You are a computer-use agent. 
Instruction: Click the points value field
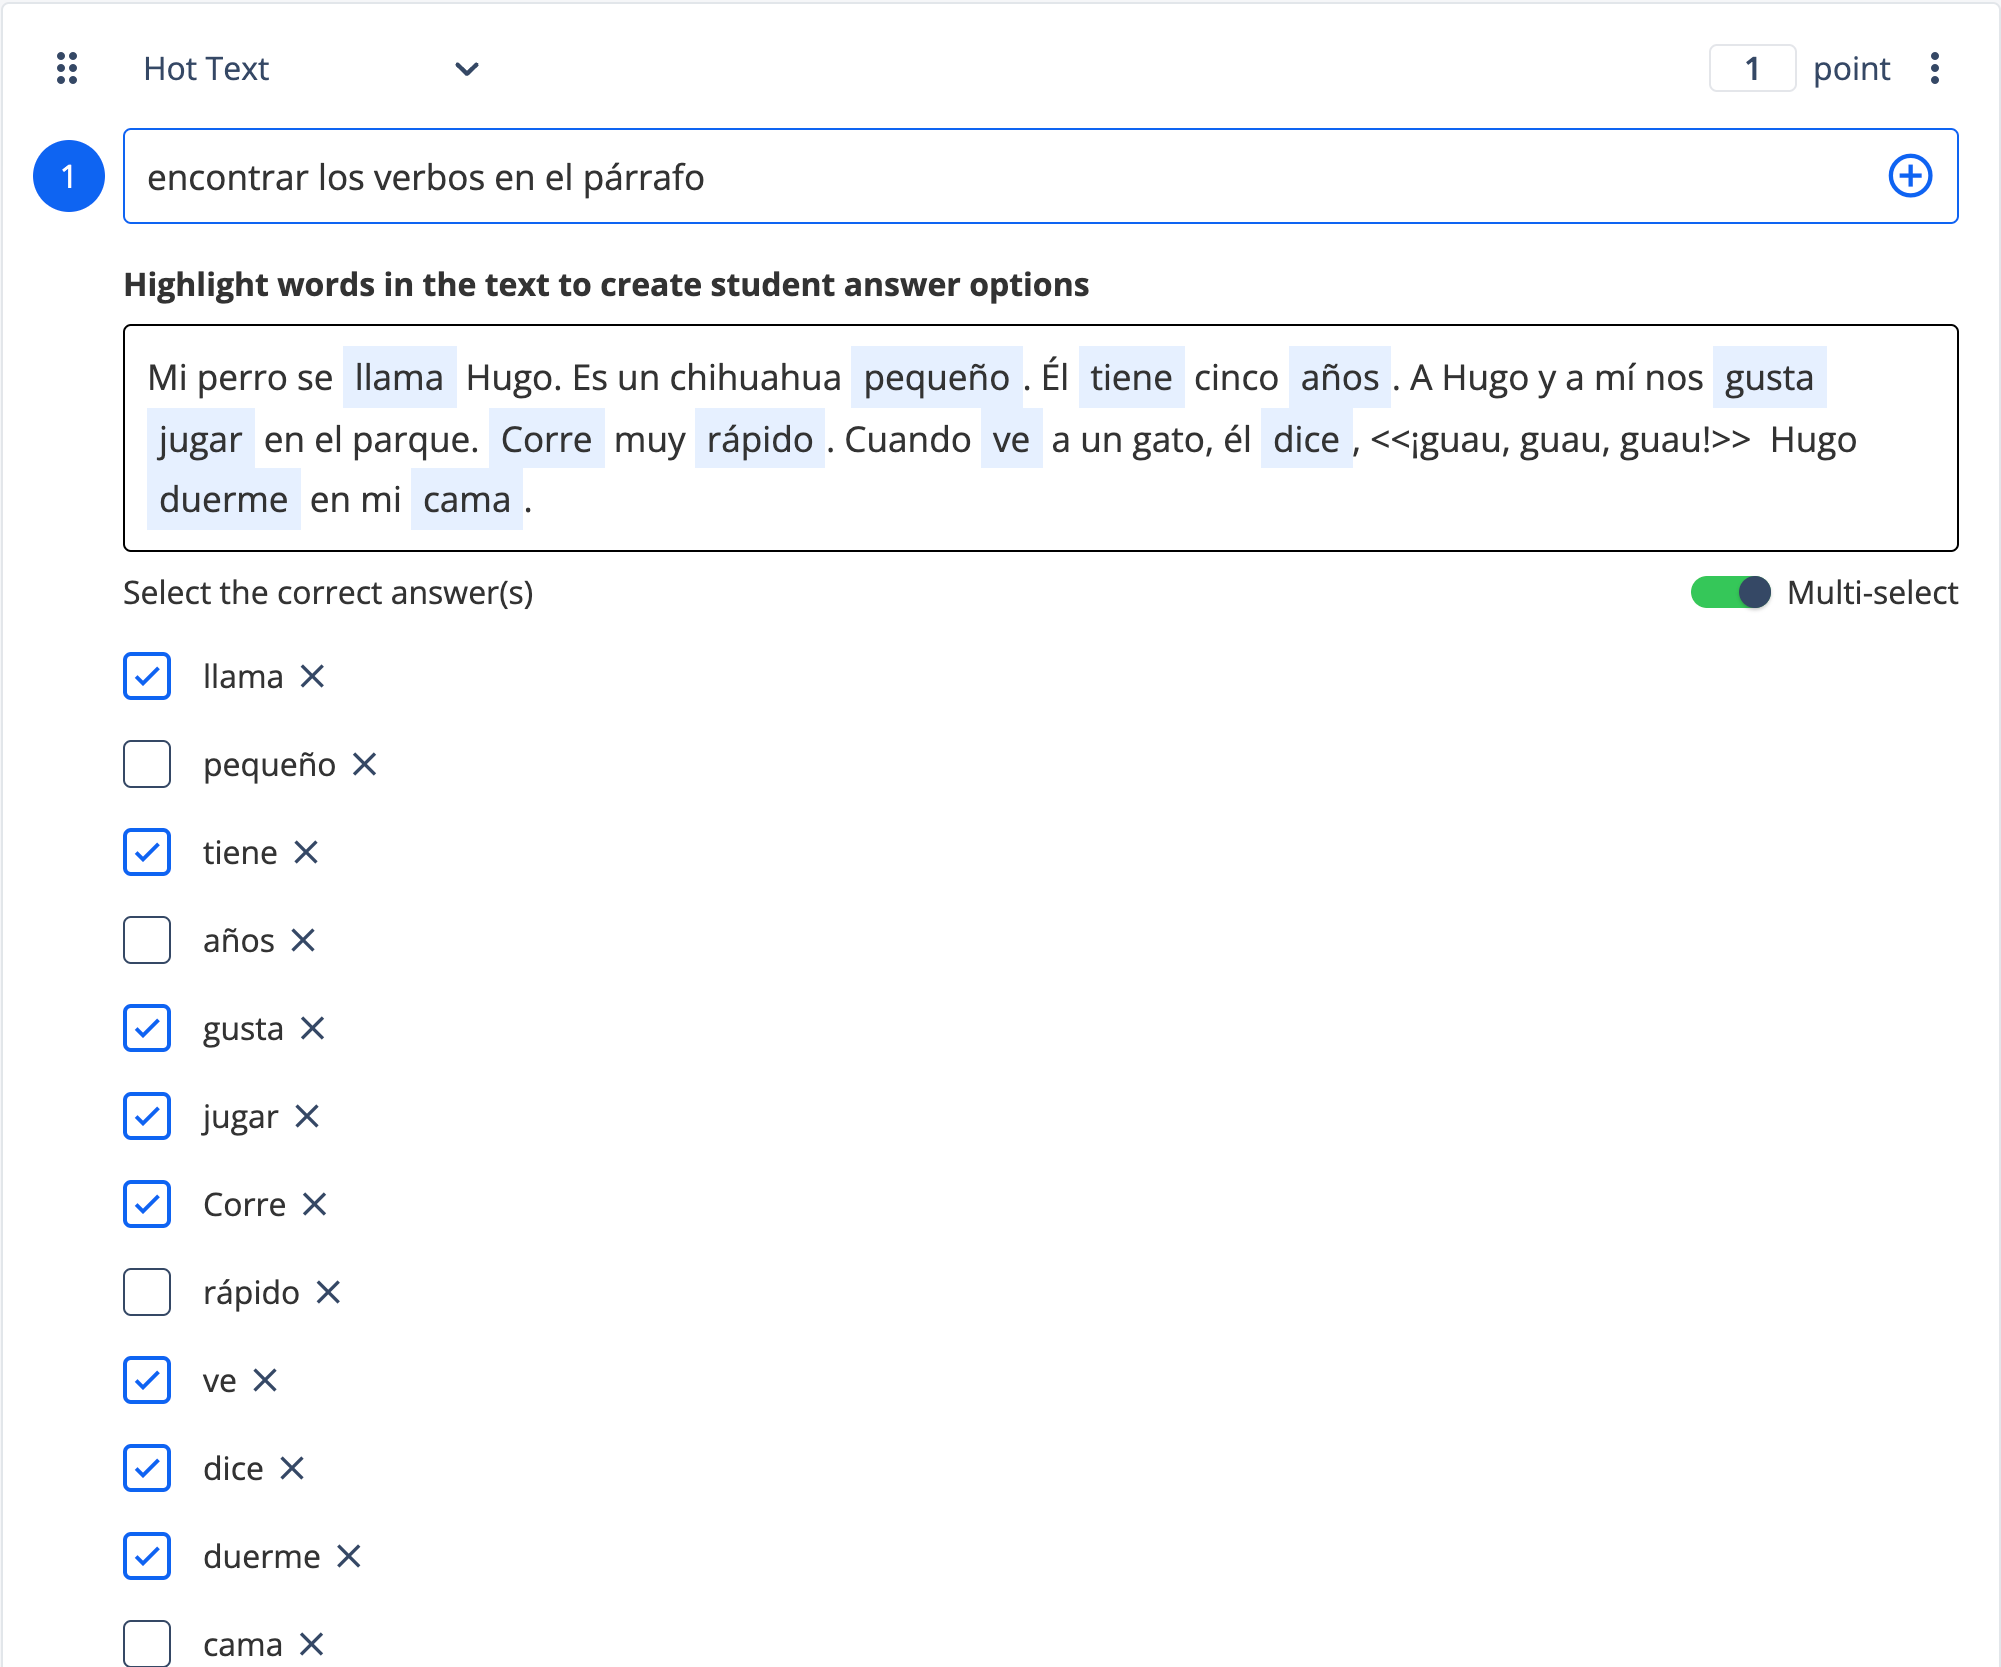[1751, 69]
